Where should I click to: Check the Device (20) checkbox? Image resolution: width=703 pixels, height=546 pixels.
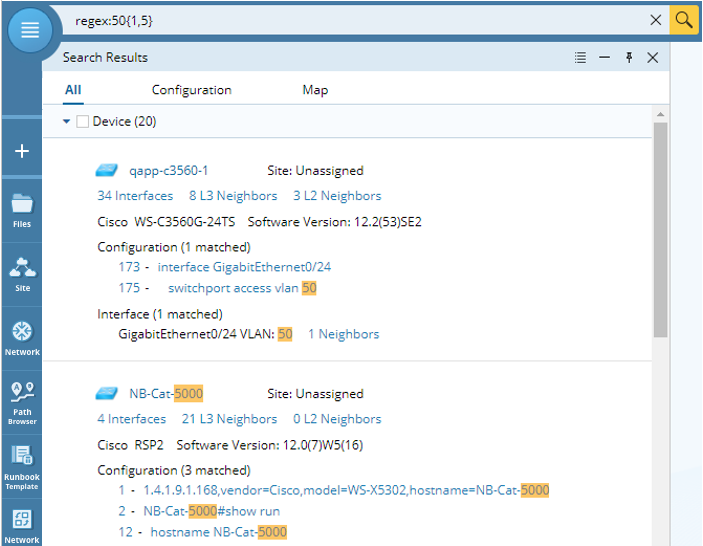click(83, 122)
